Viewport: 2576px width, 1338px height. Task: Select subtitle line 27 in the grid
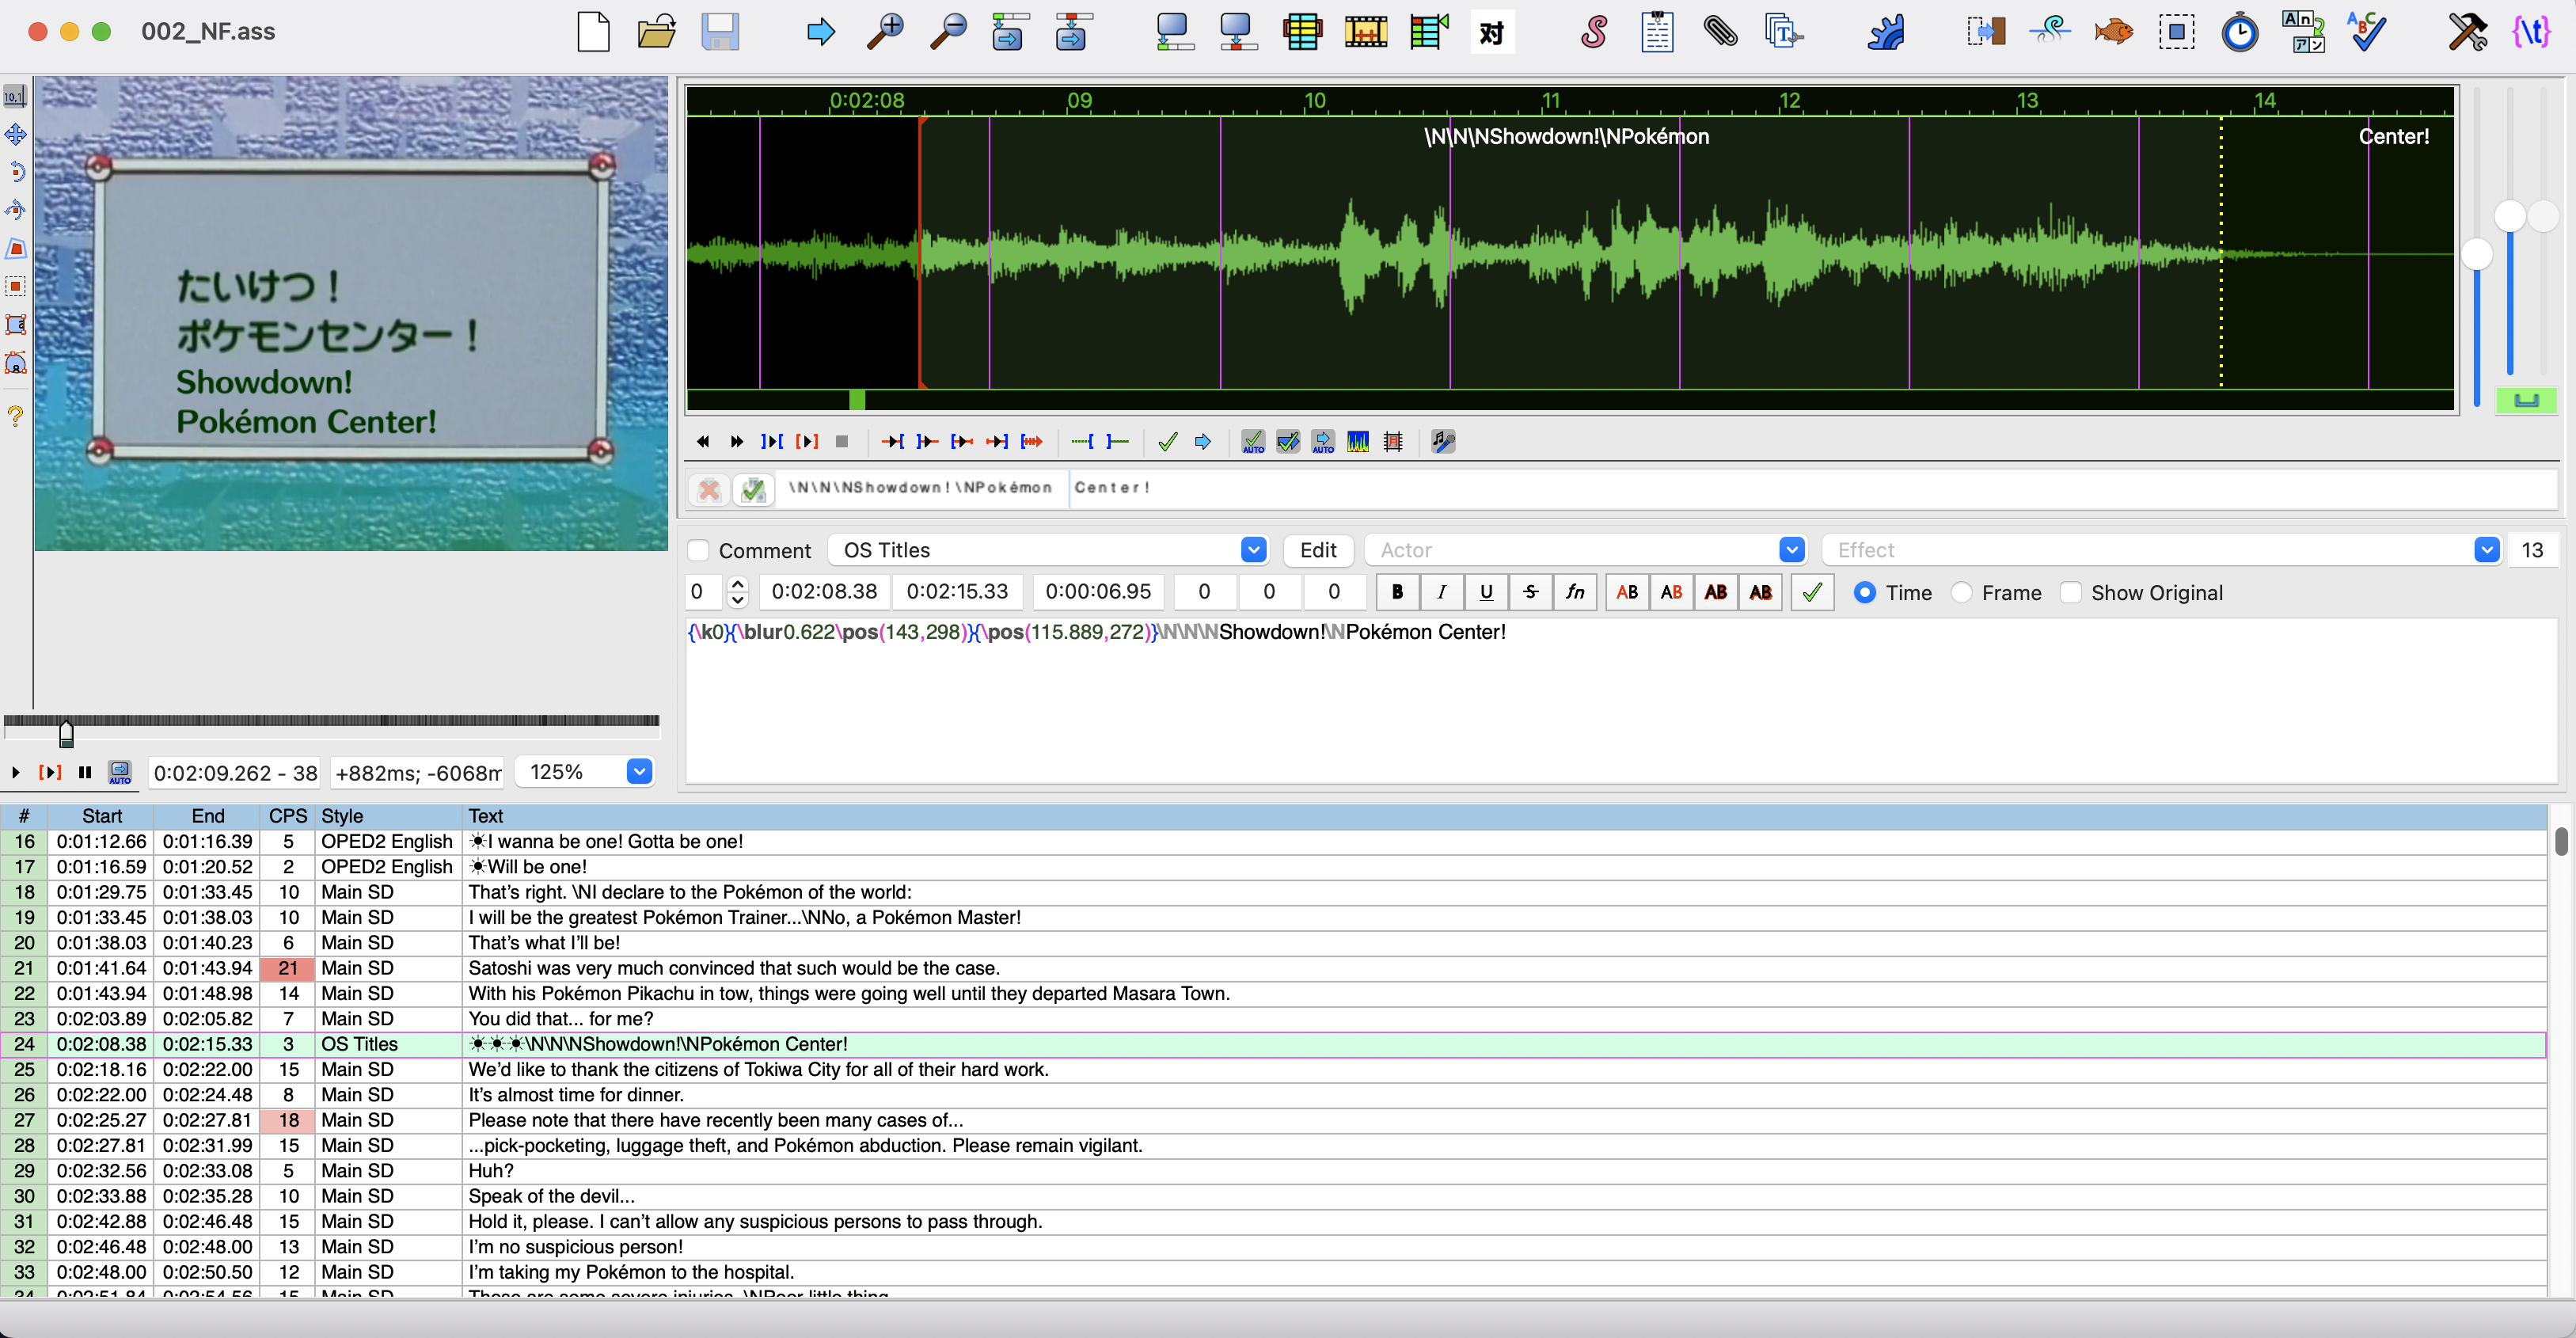[700, 1120]
